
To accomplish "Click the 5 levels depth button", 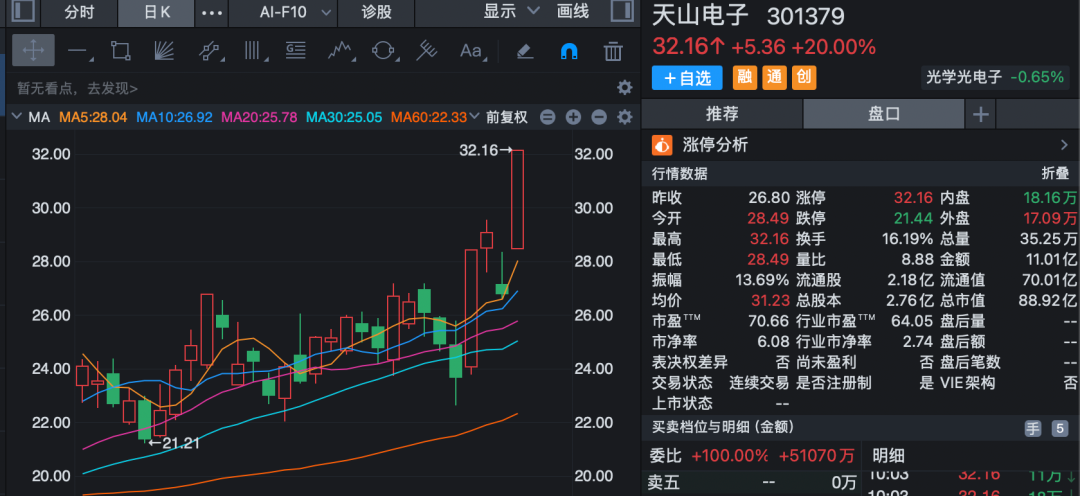I will 1059,428.
